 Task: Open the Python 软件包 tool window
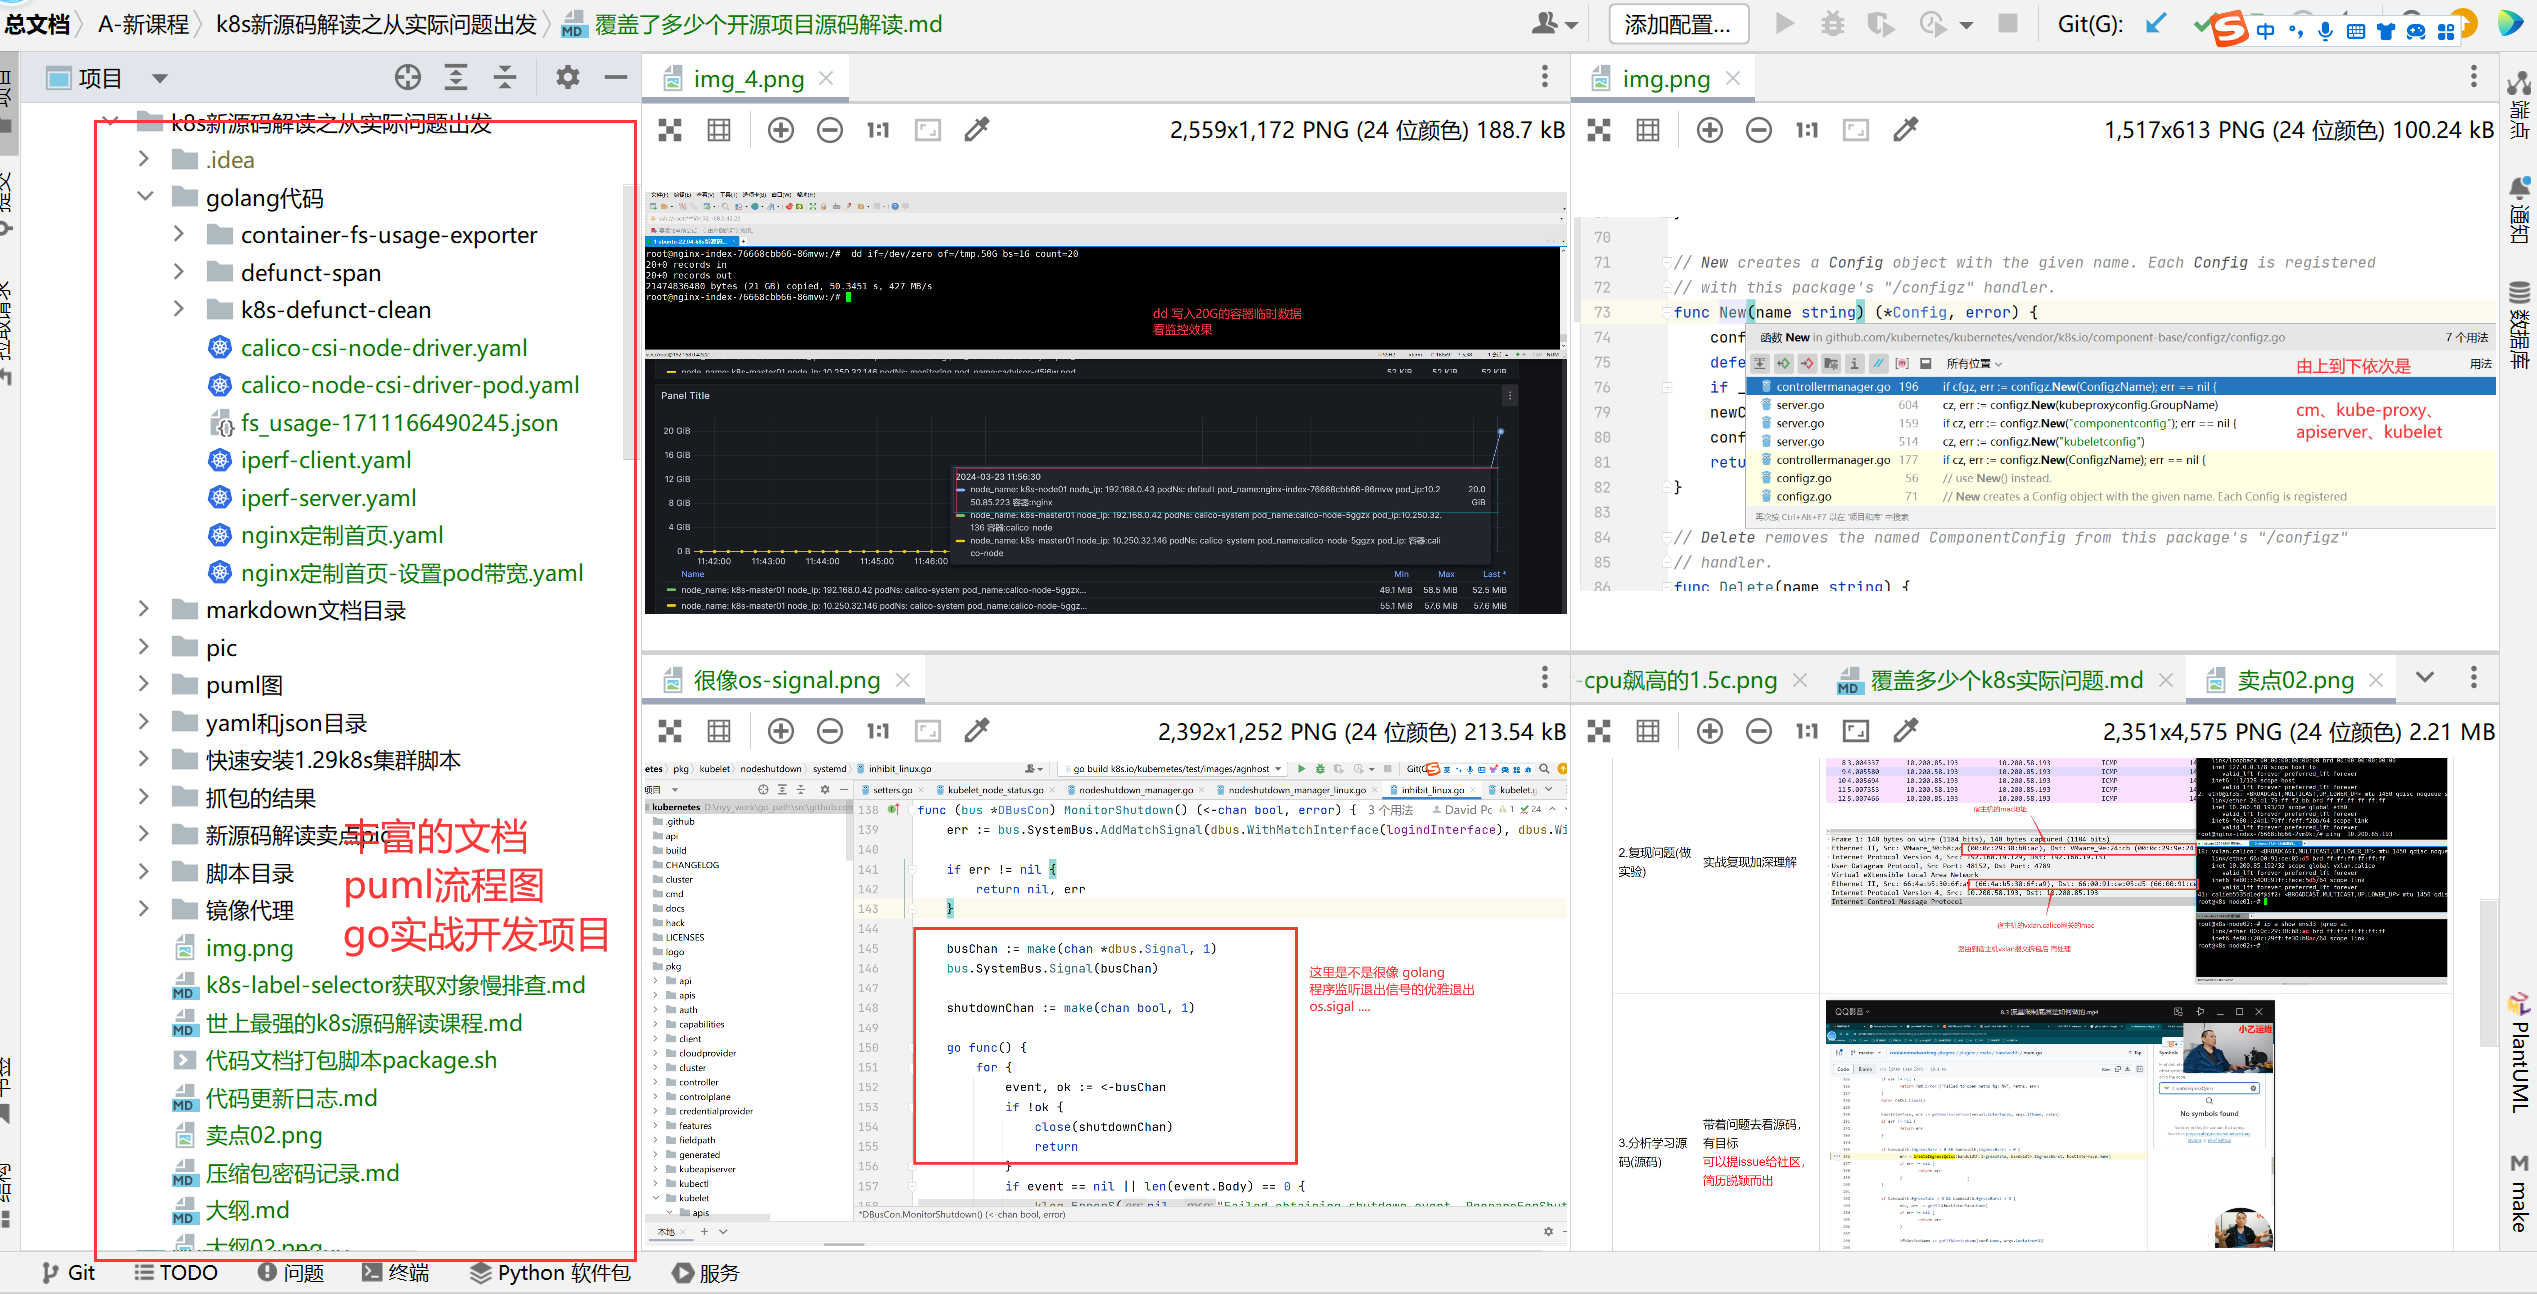pos(551,1272)
